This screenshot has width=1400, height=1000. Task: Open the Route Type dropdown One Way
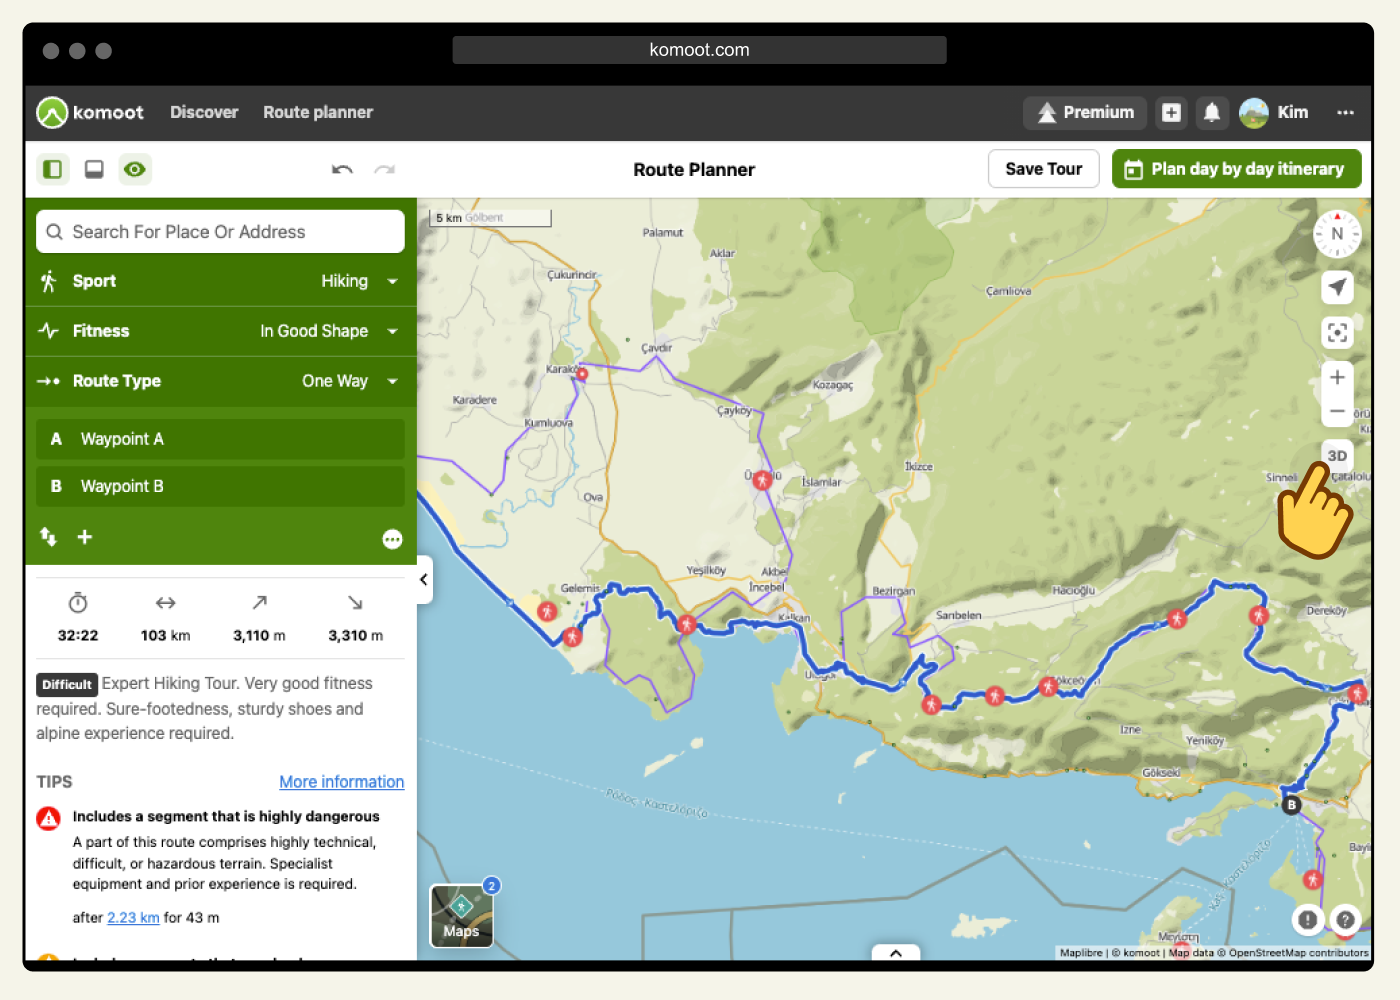(220, 381)
